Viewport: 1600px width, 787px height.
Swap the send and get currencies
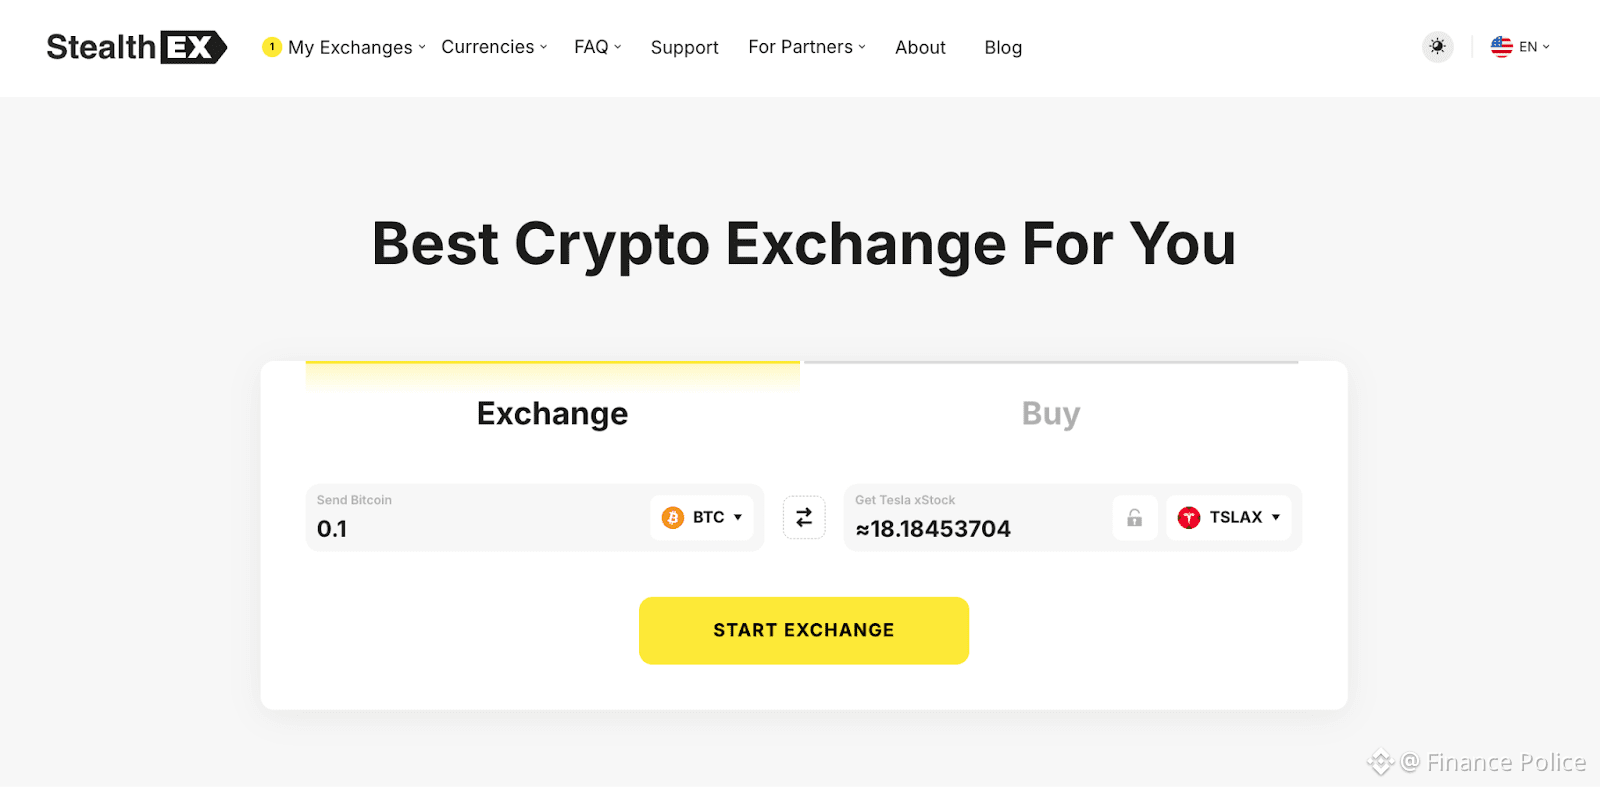804,517
